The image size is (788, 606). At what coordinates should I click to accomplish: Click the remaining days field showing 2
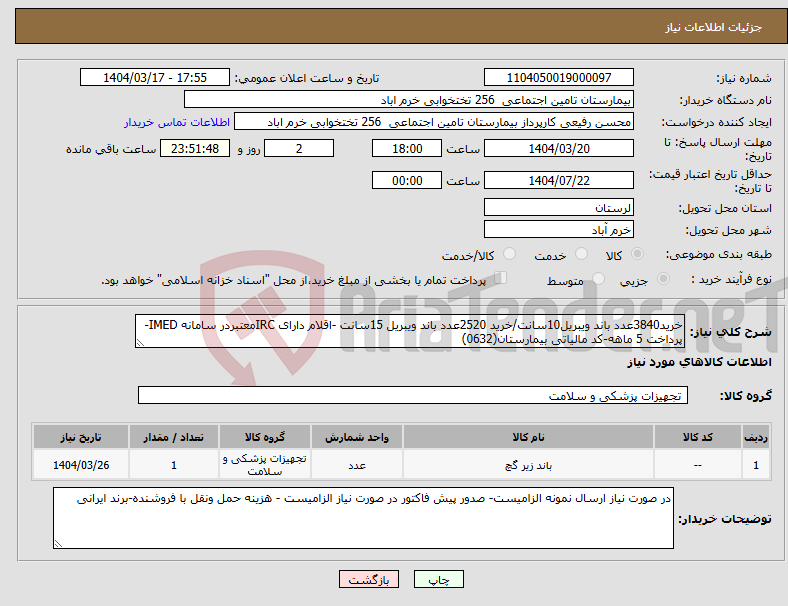tap(299, 148)
